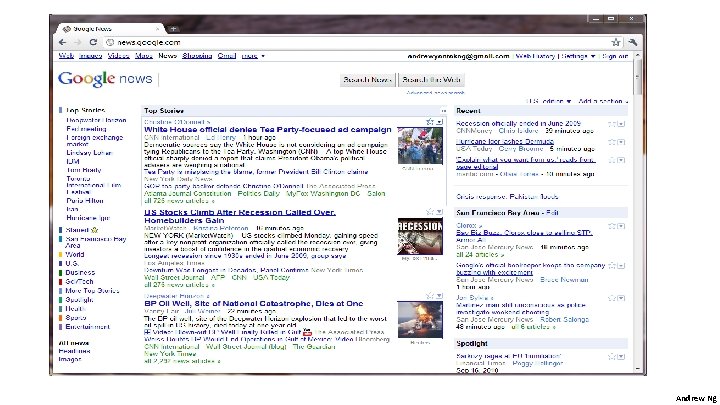Open options arrow for Recession officially ended item
This screenshot has height=405, width=720.
[x=621, y=124]
